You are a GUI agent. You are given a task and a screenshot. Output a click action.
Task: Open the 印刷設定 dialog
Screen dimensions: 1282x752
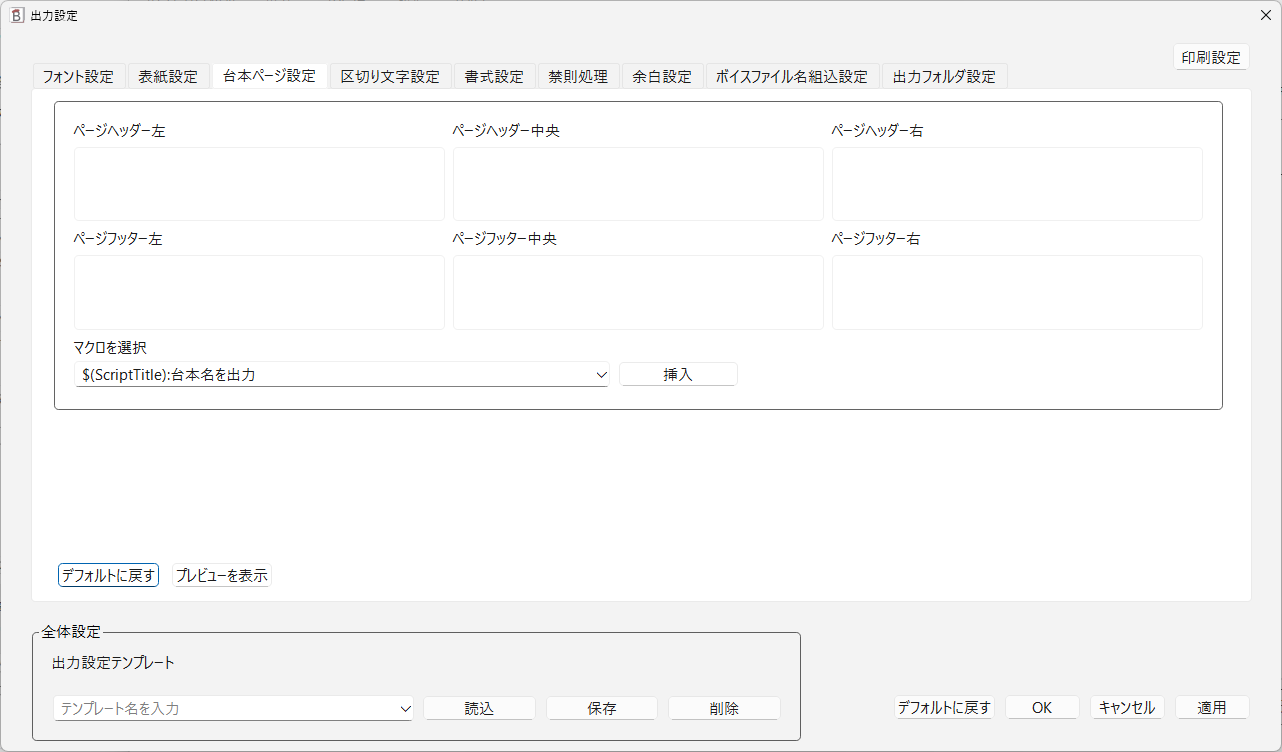click(1211, 57)
